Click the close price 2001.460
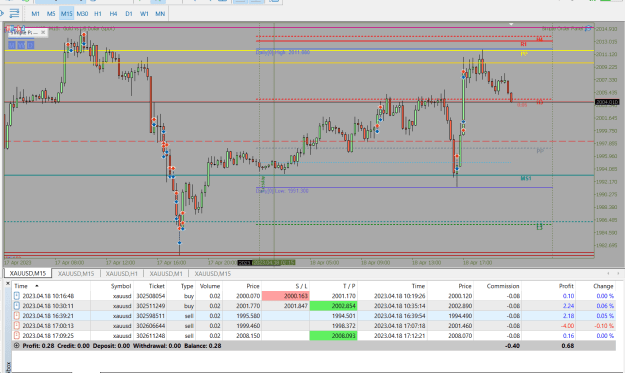Screen dimensions: 625x373 pos(460,326)
